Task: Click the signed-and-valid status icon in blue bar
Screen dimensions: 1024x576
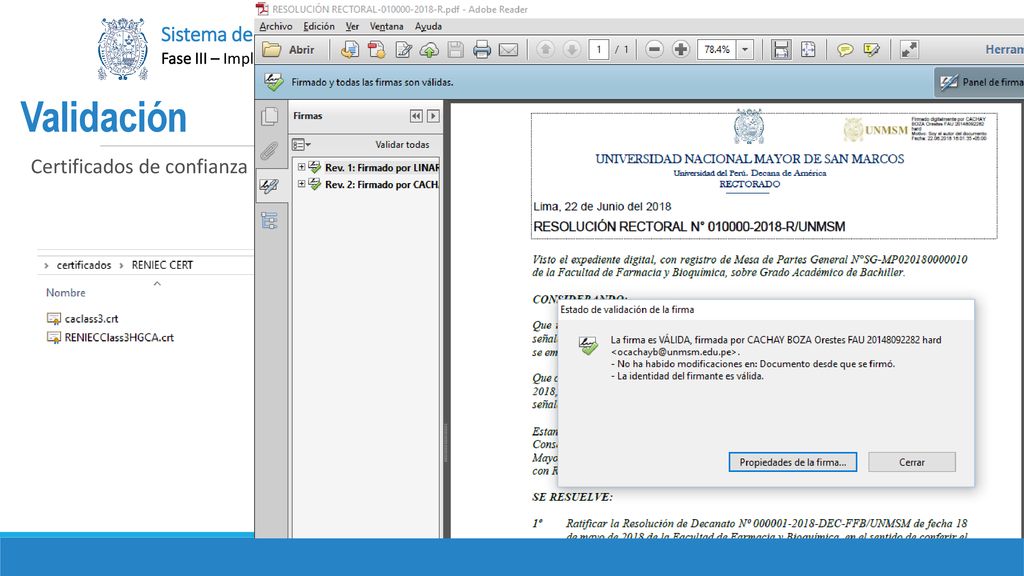Action: pos(274,82)
